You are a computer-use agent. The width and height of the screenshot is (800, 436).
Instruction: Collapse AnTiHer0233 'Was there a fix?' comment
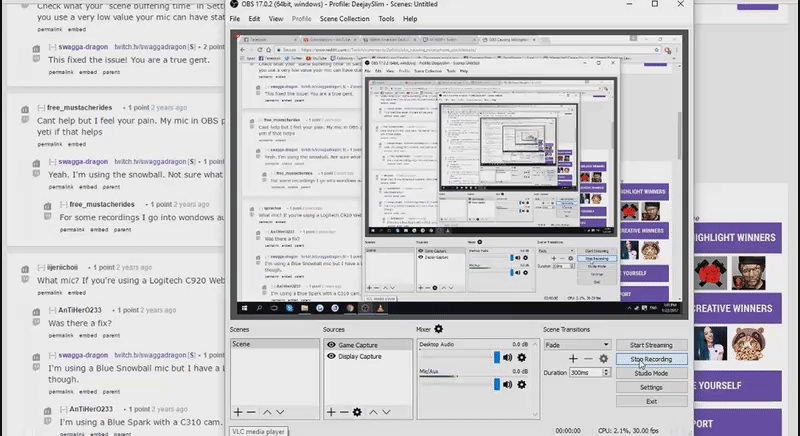point(53,310)
